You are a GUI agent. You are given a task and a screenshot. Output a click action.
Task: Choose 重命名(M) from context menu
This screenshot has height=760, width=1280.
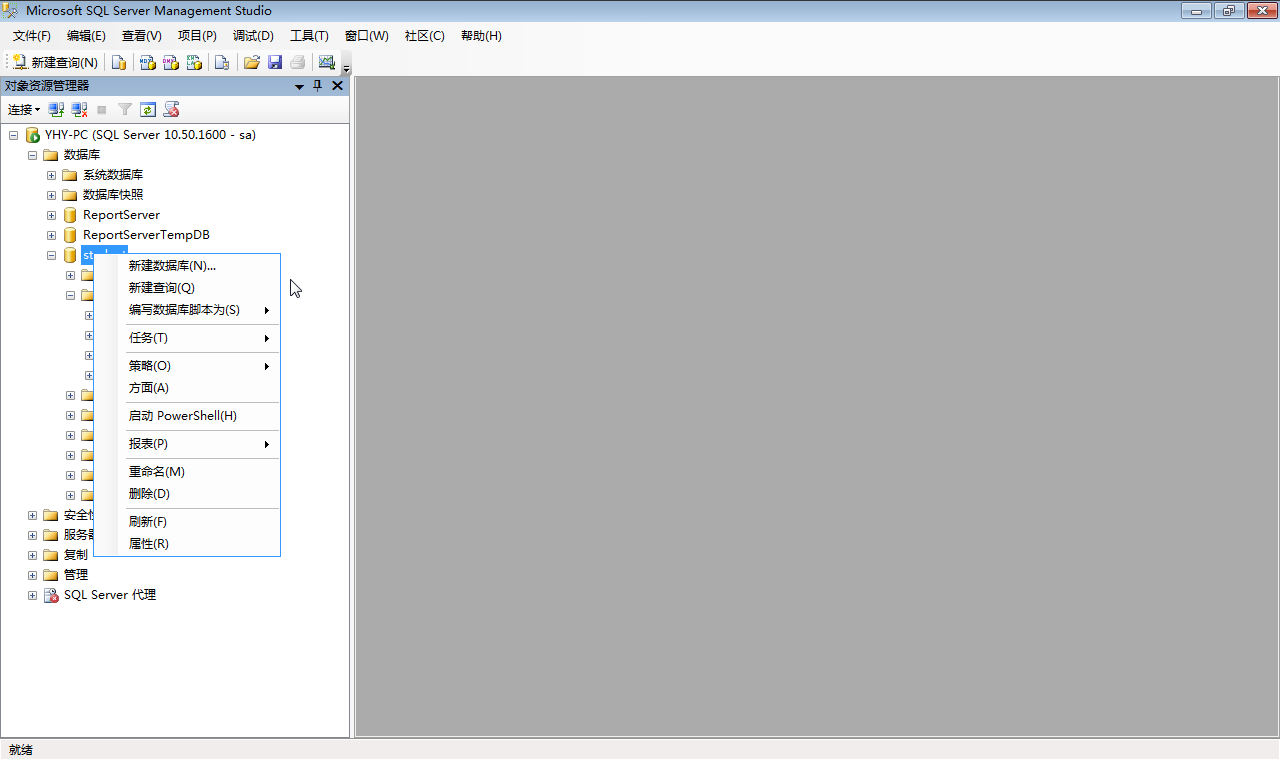(187, 472)
